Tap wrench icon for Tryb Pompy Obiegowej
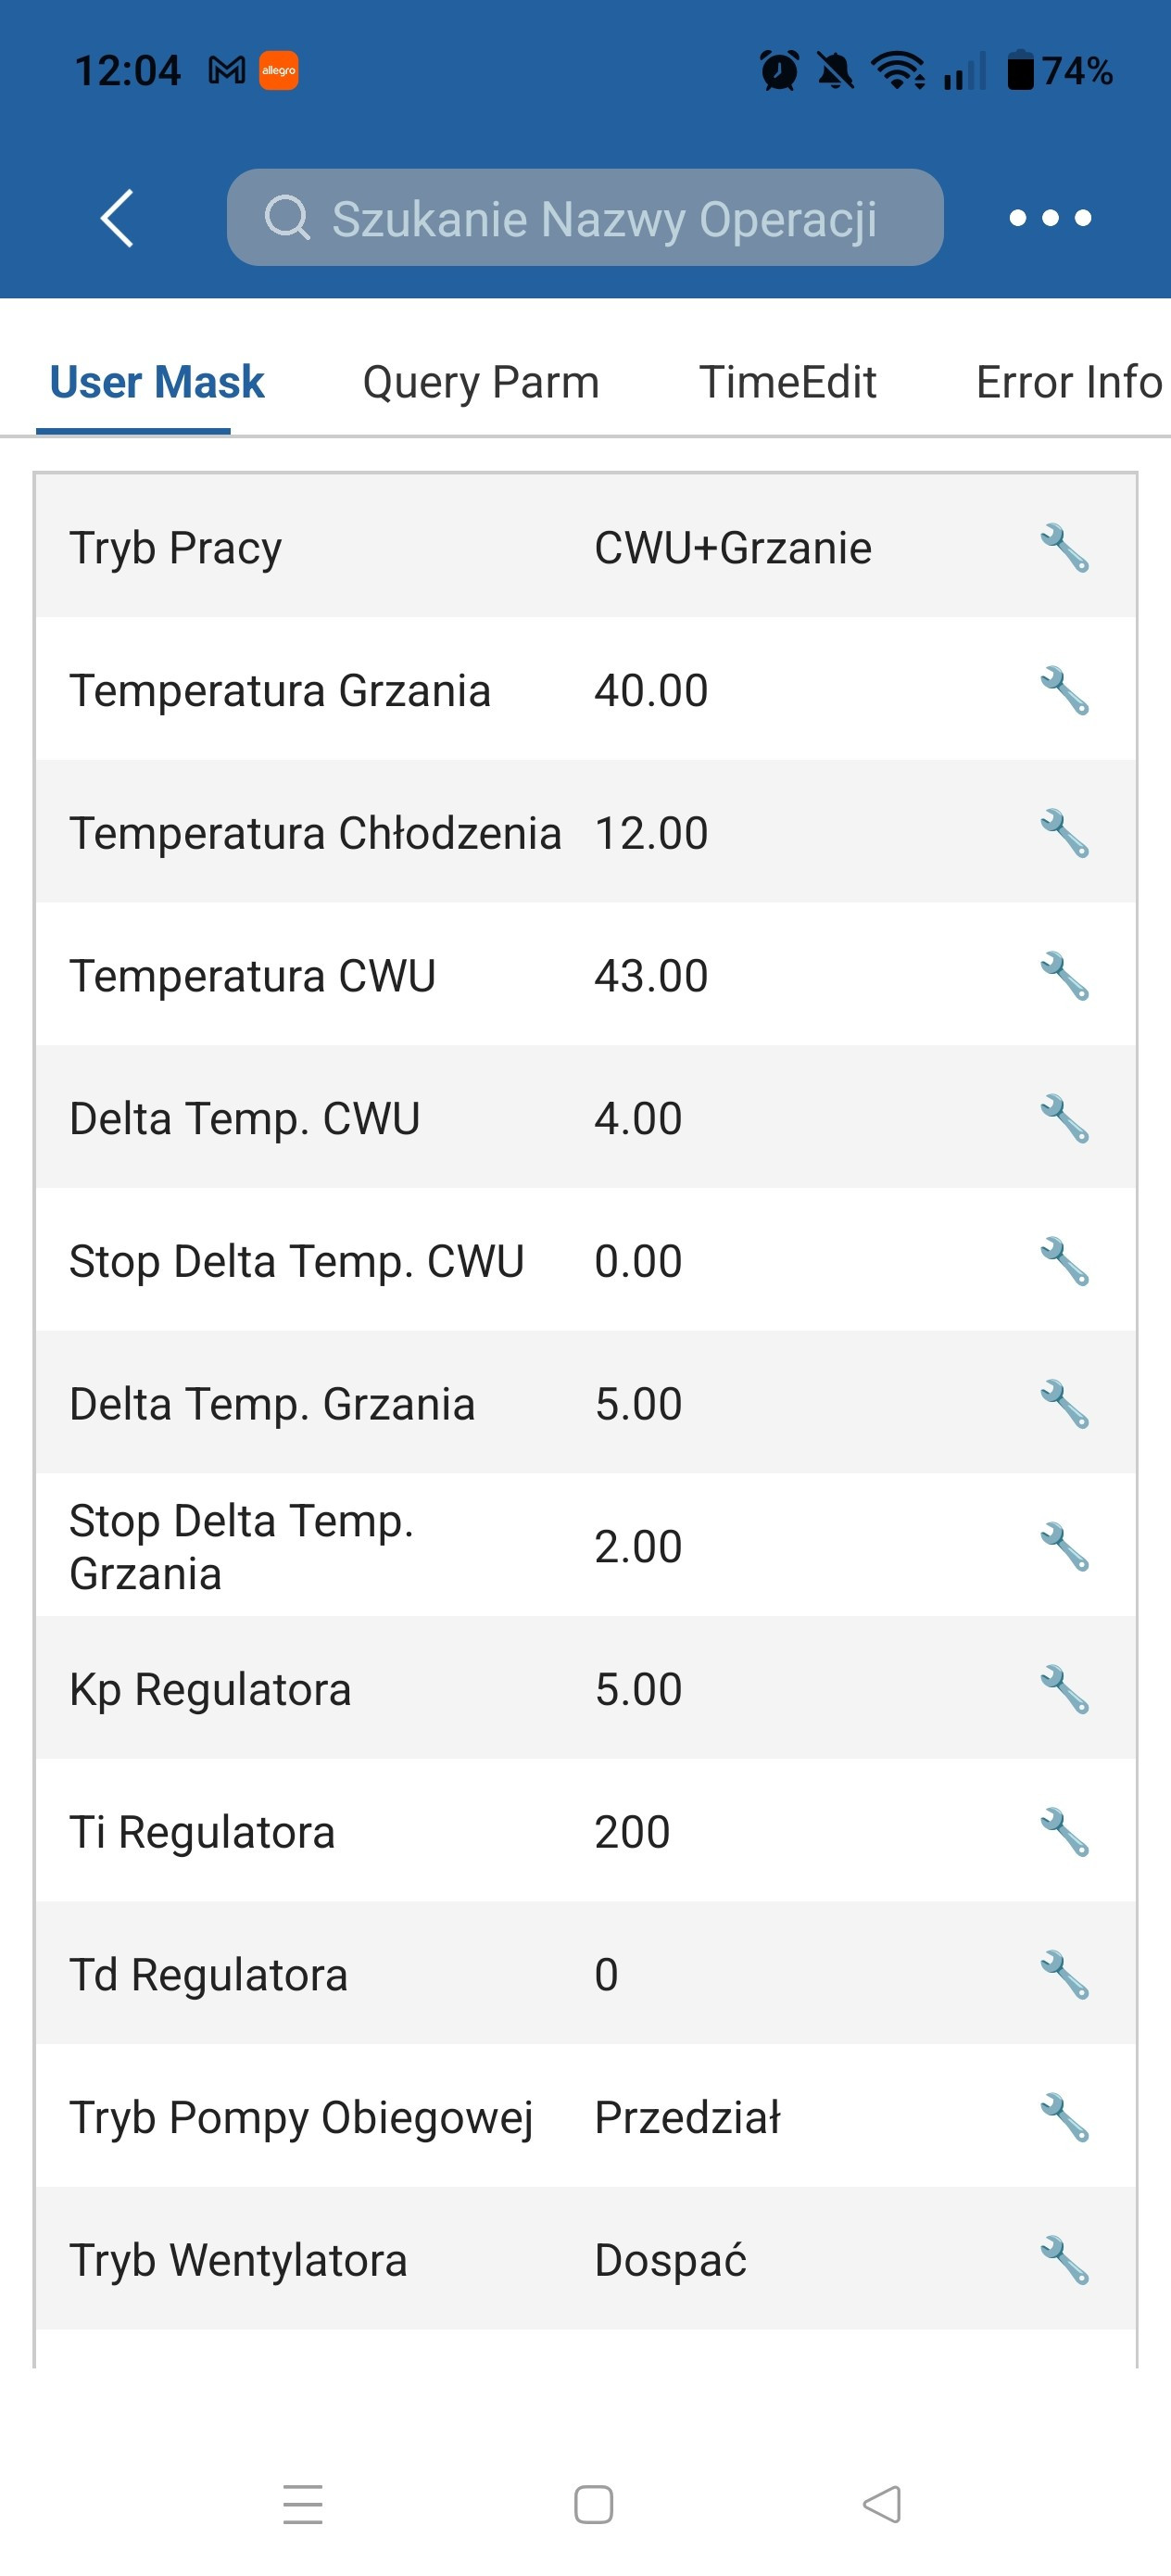Image resolution: width=1171 pixels, height=2576 pixels. point(1064,2118)
